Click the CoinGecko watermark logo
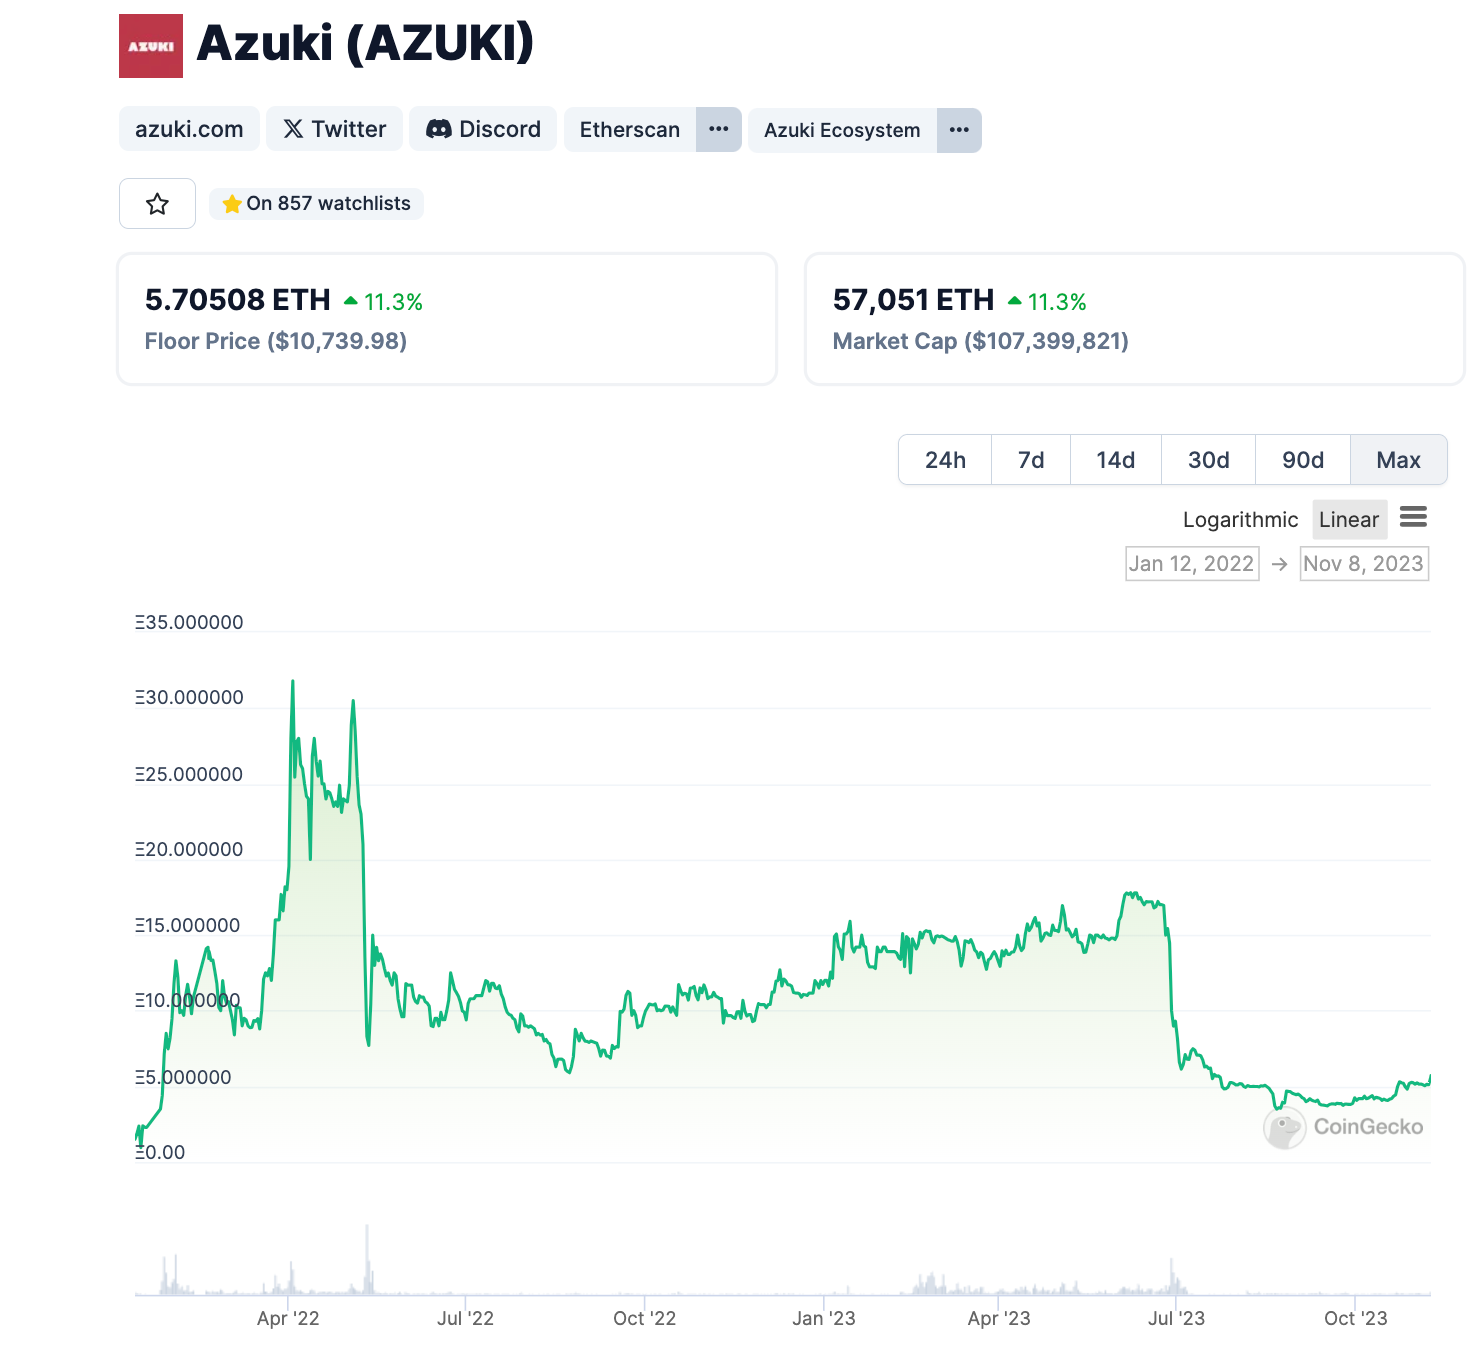Image resolution: width=1484 pixels, height=1356 pixels. pyautogui.click(x=1343, y=1127)
